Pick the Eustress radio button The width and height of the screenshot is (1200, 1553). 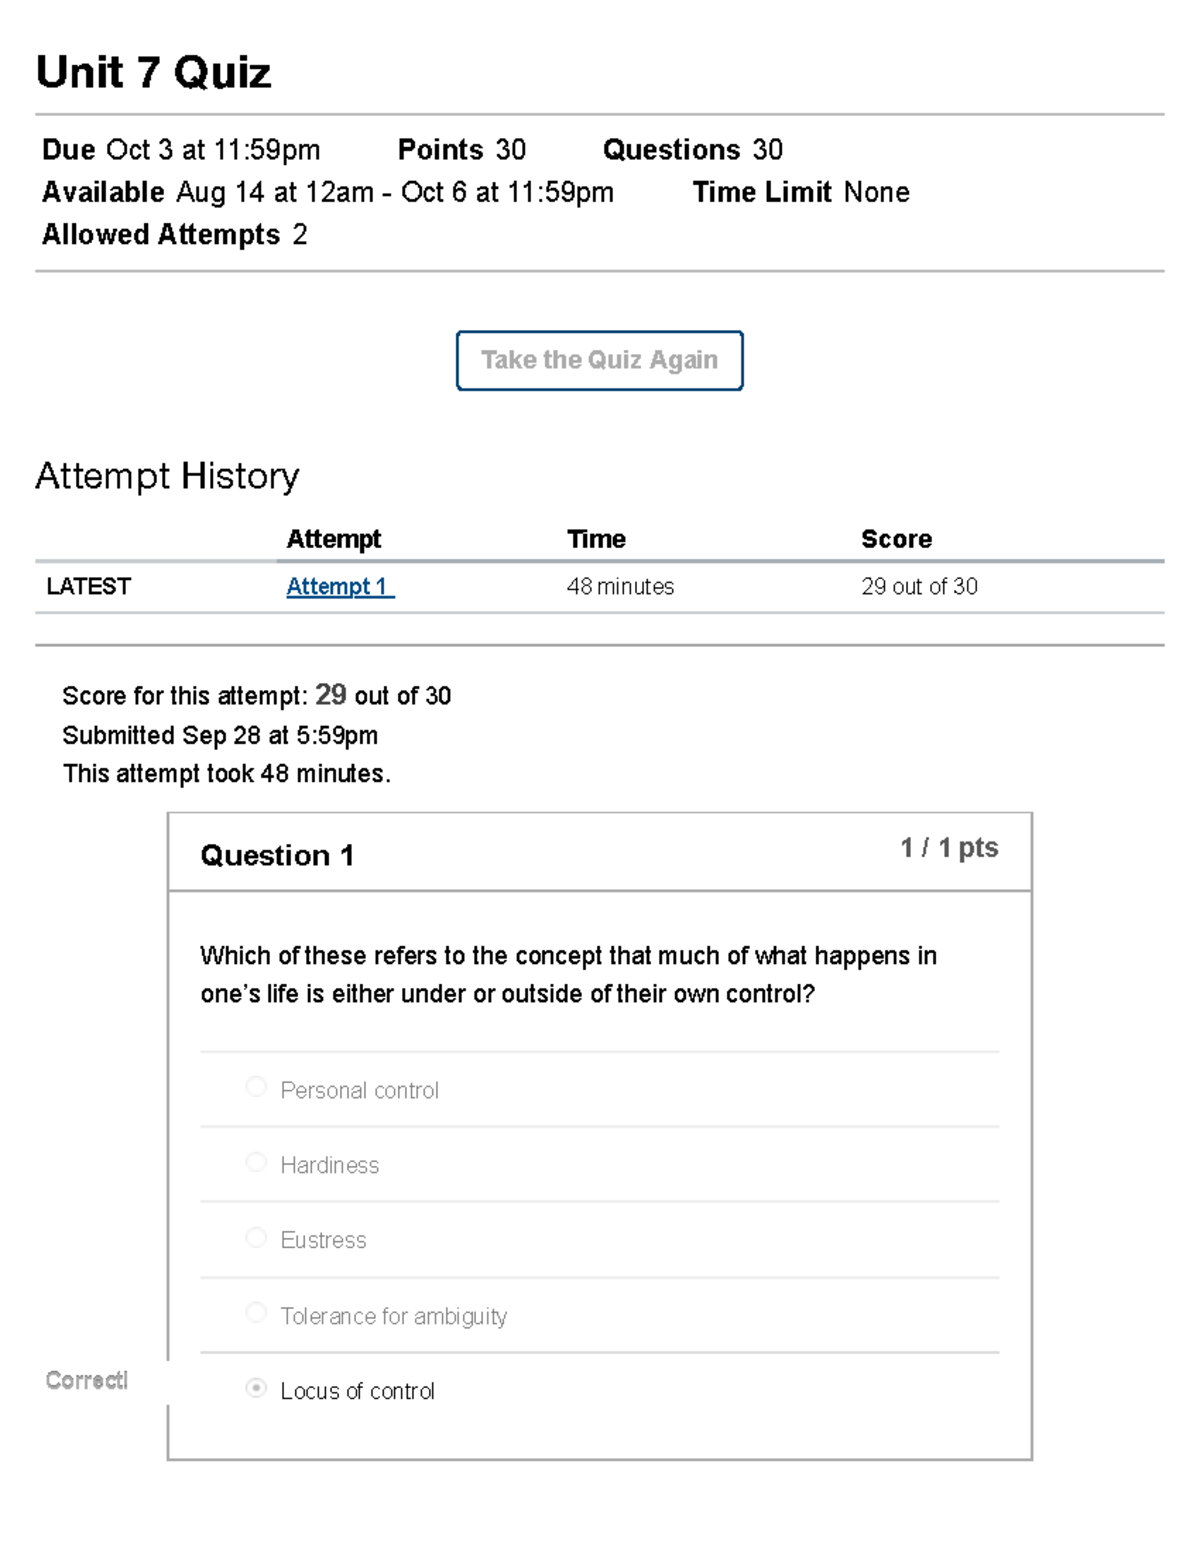tap(256, 1238)
